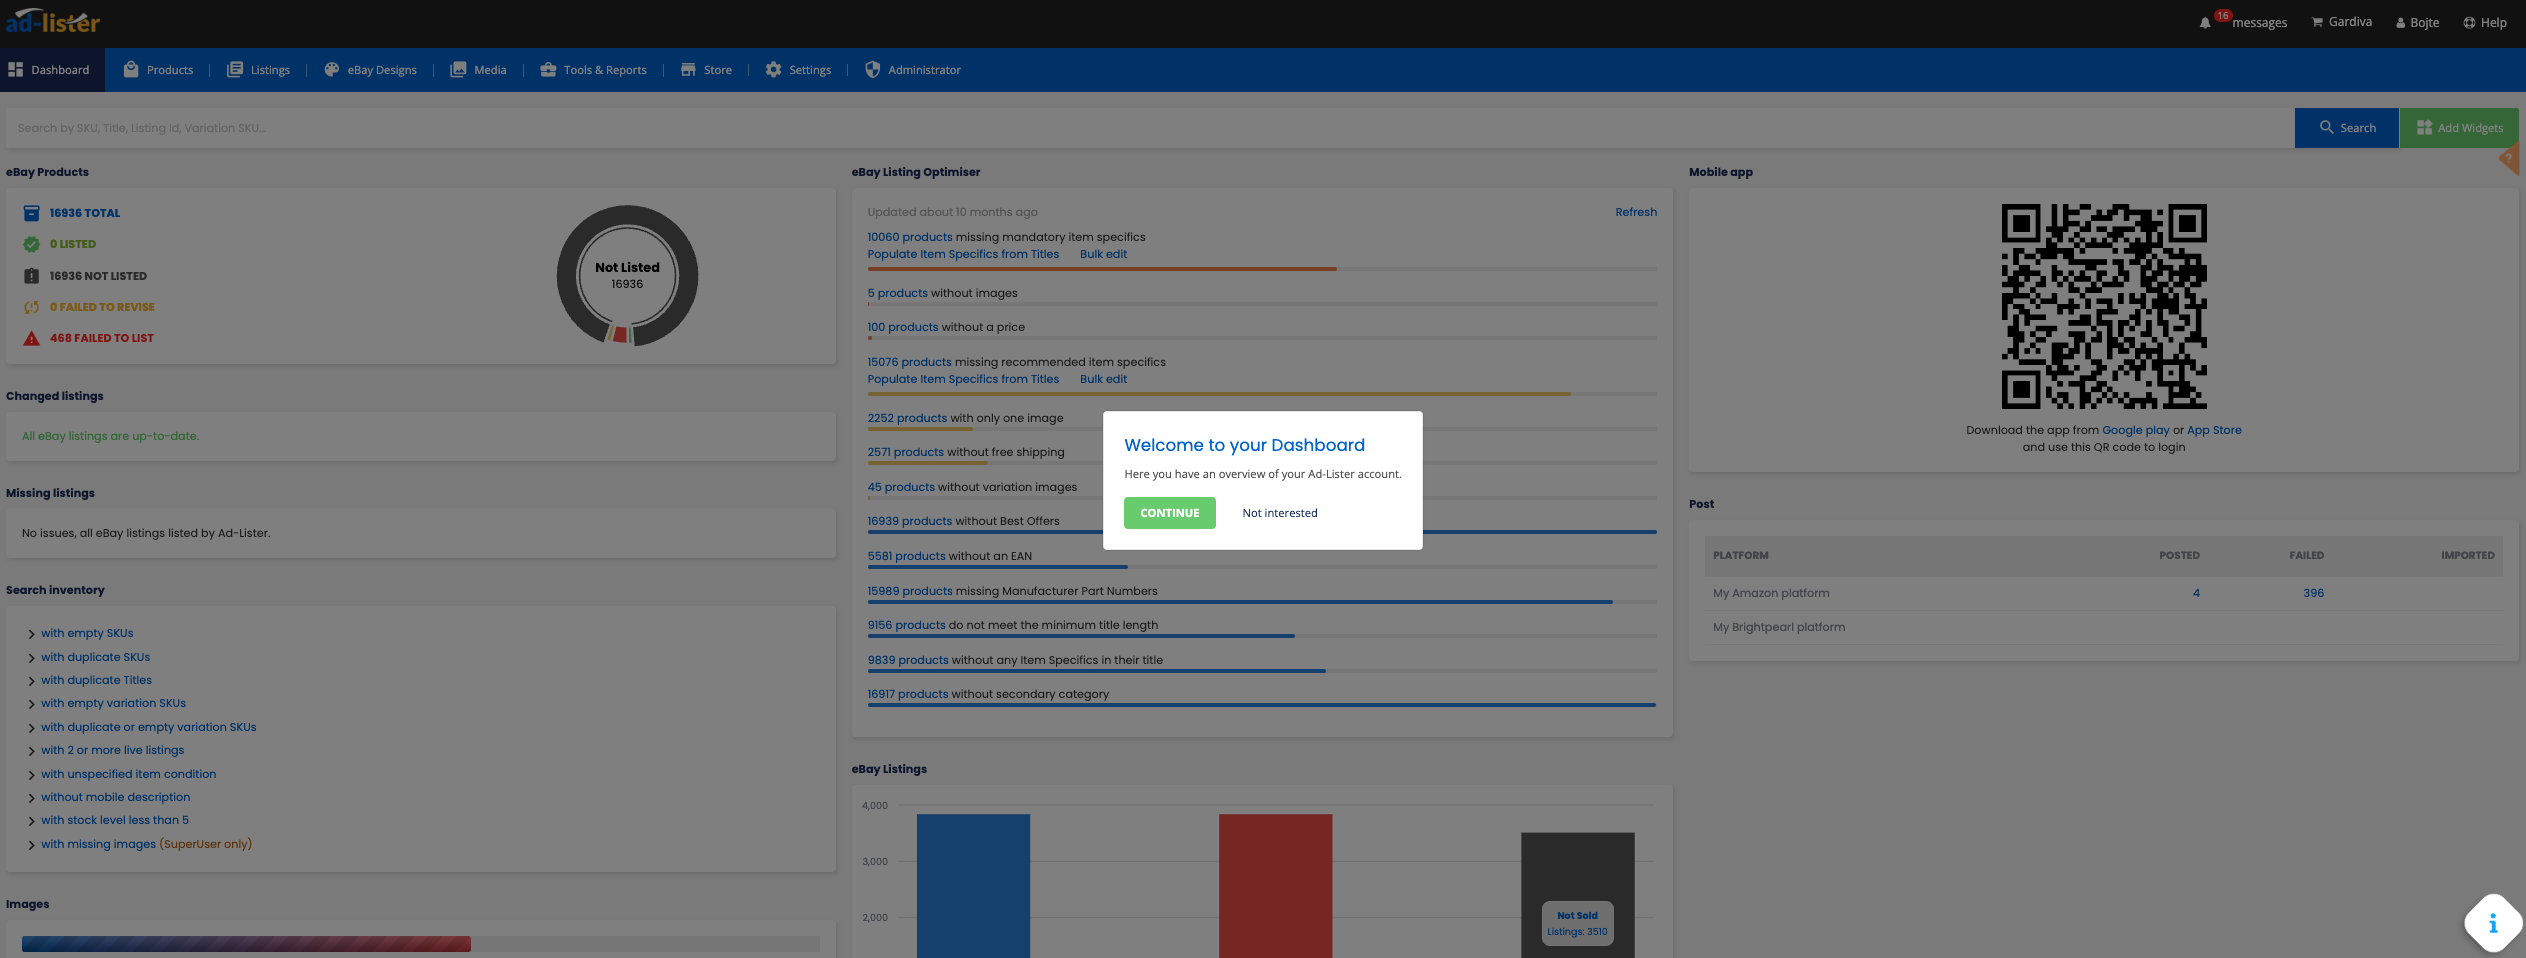Click first 'Bulk edit' link for mandatory specifics
The width and height of the screenshot is (2526, 958).
[x=1103, y=254]
